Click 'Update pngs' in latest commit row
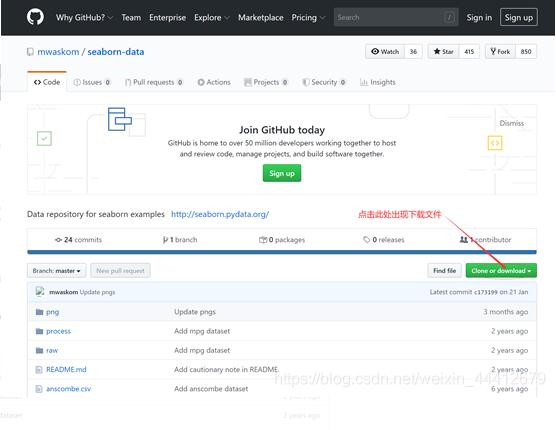 tap(98, 292)
